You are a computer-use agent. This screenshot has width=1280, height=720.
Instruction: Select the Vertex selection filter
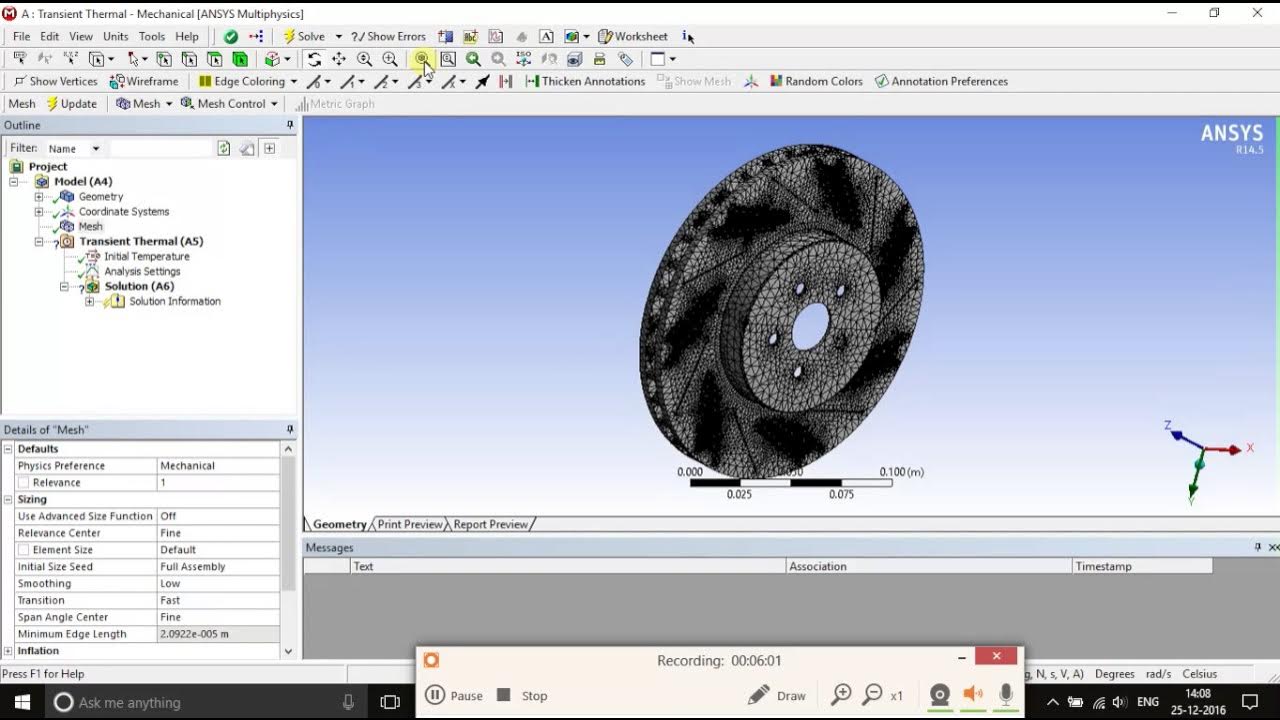click(164, 59)
